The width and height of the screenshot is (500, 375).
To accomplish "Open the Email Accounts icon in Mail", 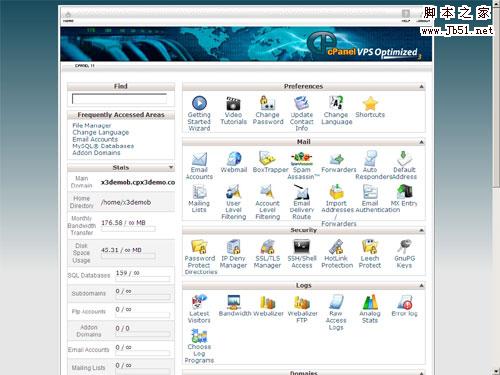I will coord(199,159).
